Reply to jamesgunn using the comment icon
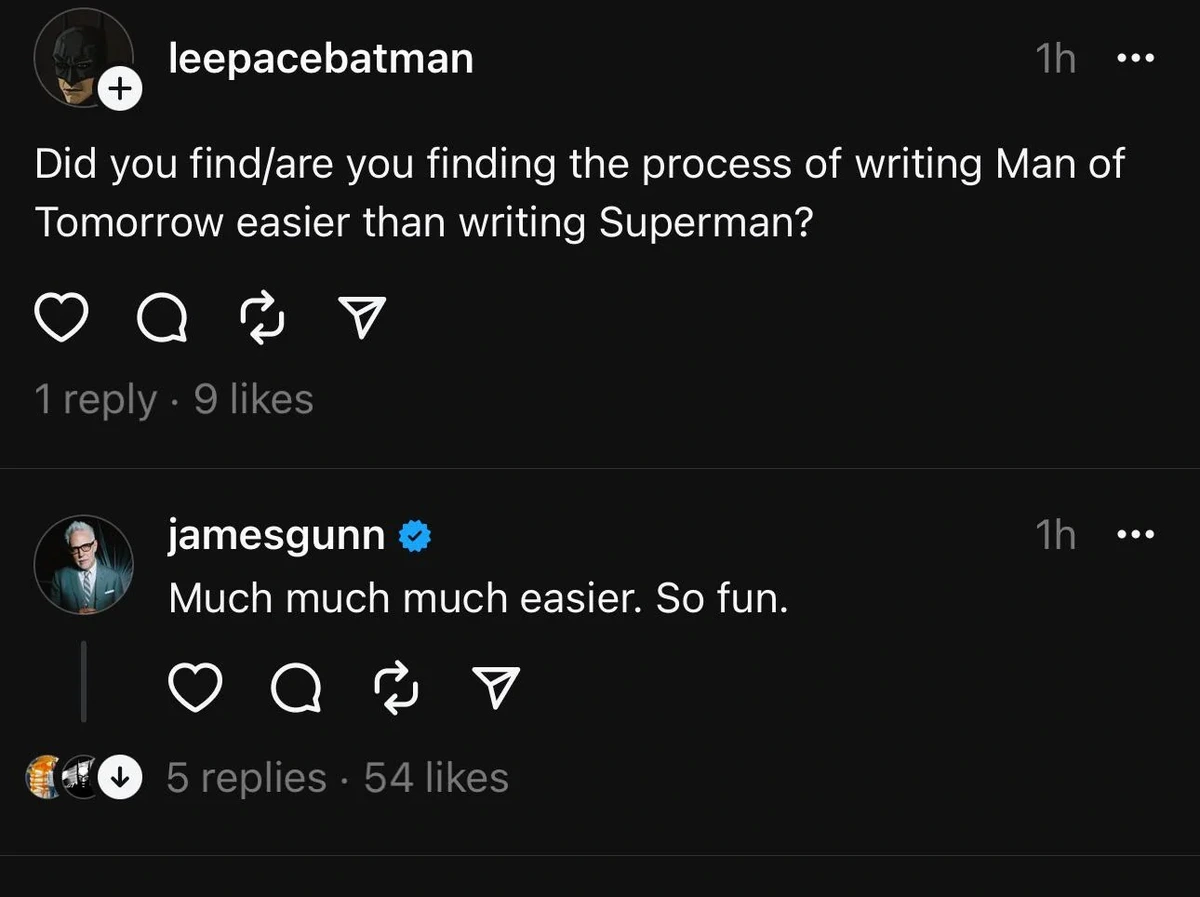1200x897 pixels. coord(296,687)
